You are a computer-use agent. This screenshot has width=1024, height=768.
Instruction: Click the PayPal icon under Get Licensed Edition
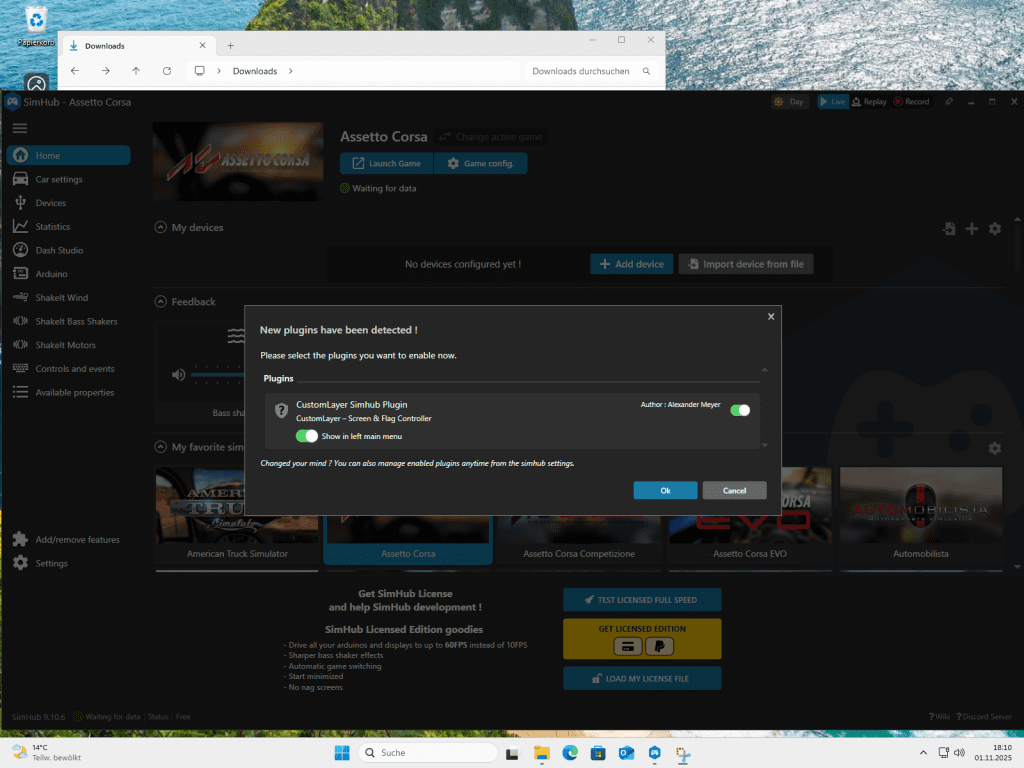coord(659,647)
